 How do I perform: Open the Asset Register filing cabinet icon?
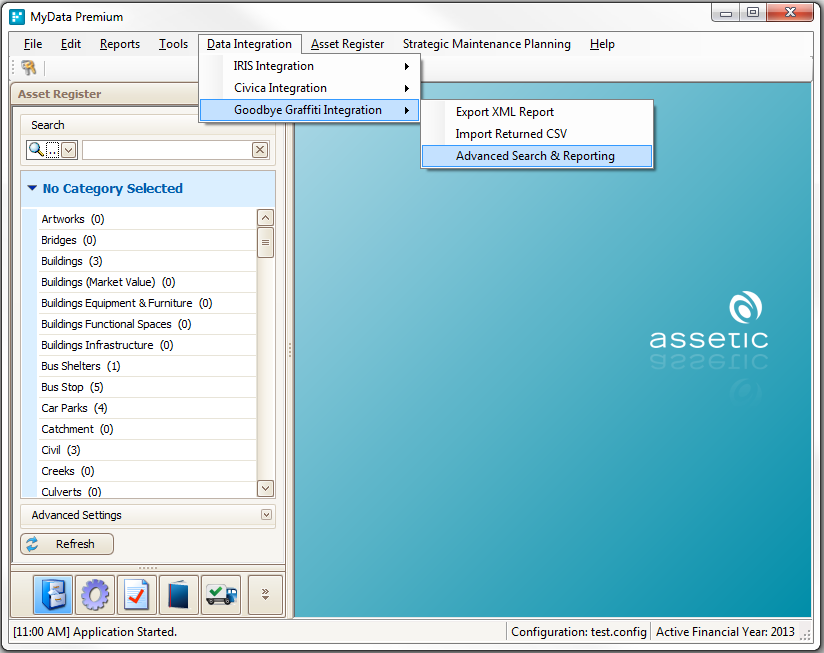click(x=53, y=595)
